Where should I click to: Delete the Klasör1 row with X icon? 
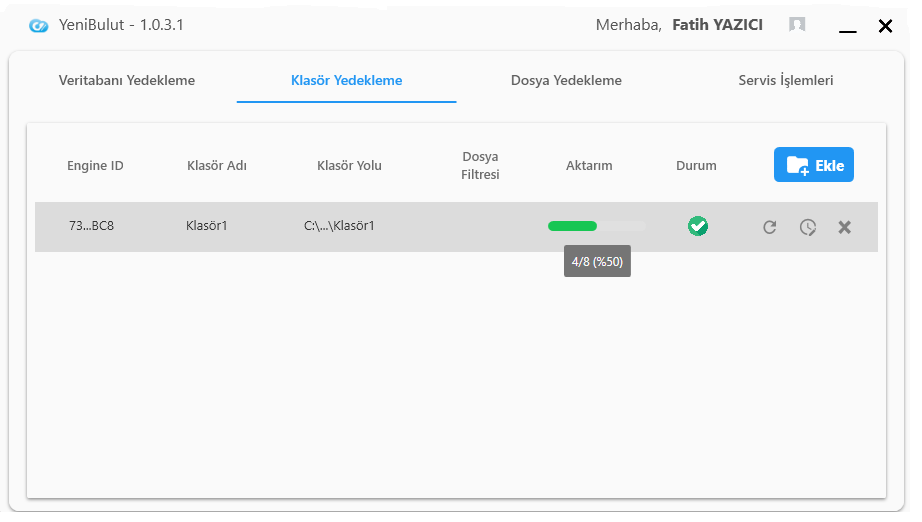(x=844, y=227)
